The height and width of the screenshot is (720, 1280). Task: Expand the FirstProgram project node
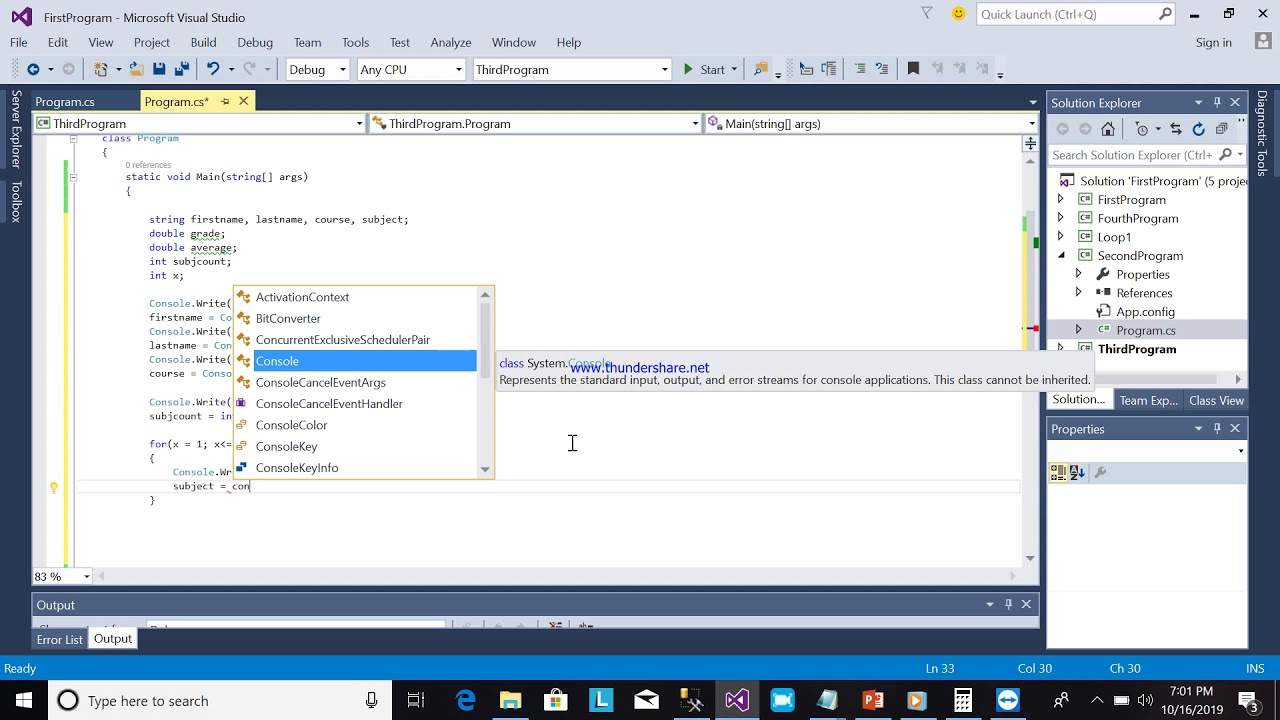pos(1061,199)
